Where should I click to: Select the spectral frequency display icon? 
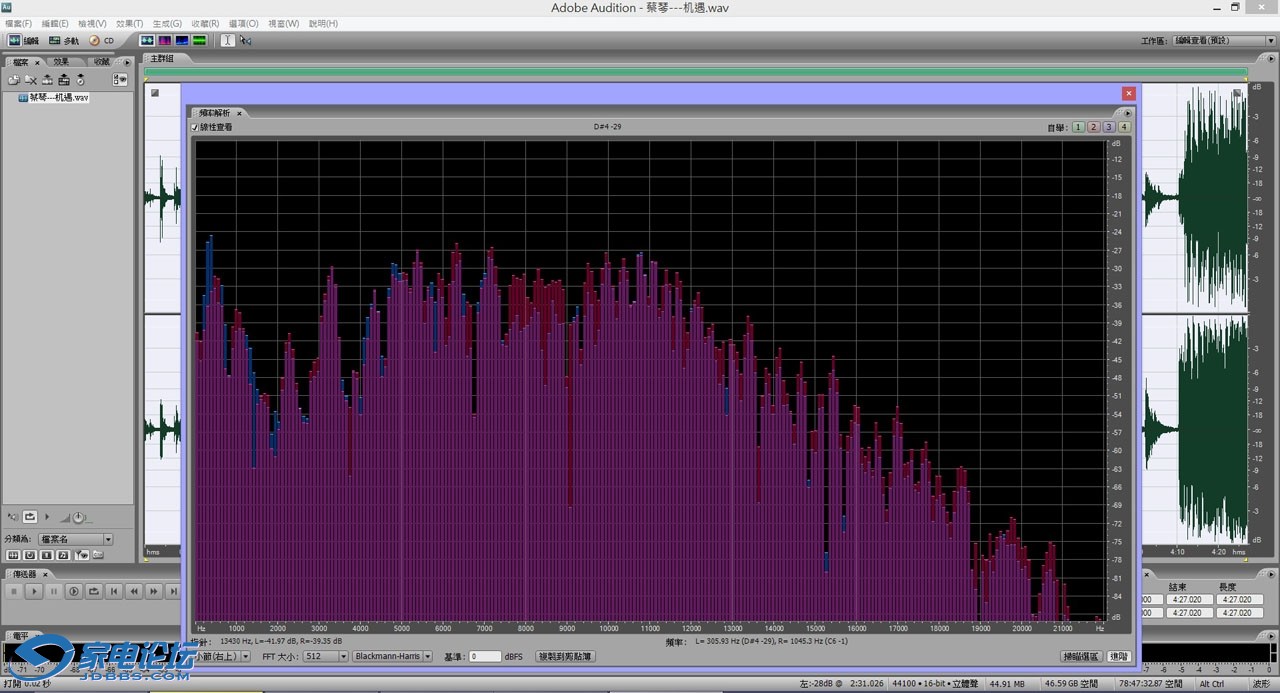click(x=165, y=41)
